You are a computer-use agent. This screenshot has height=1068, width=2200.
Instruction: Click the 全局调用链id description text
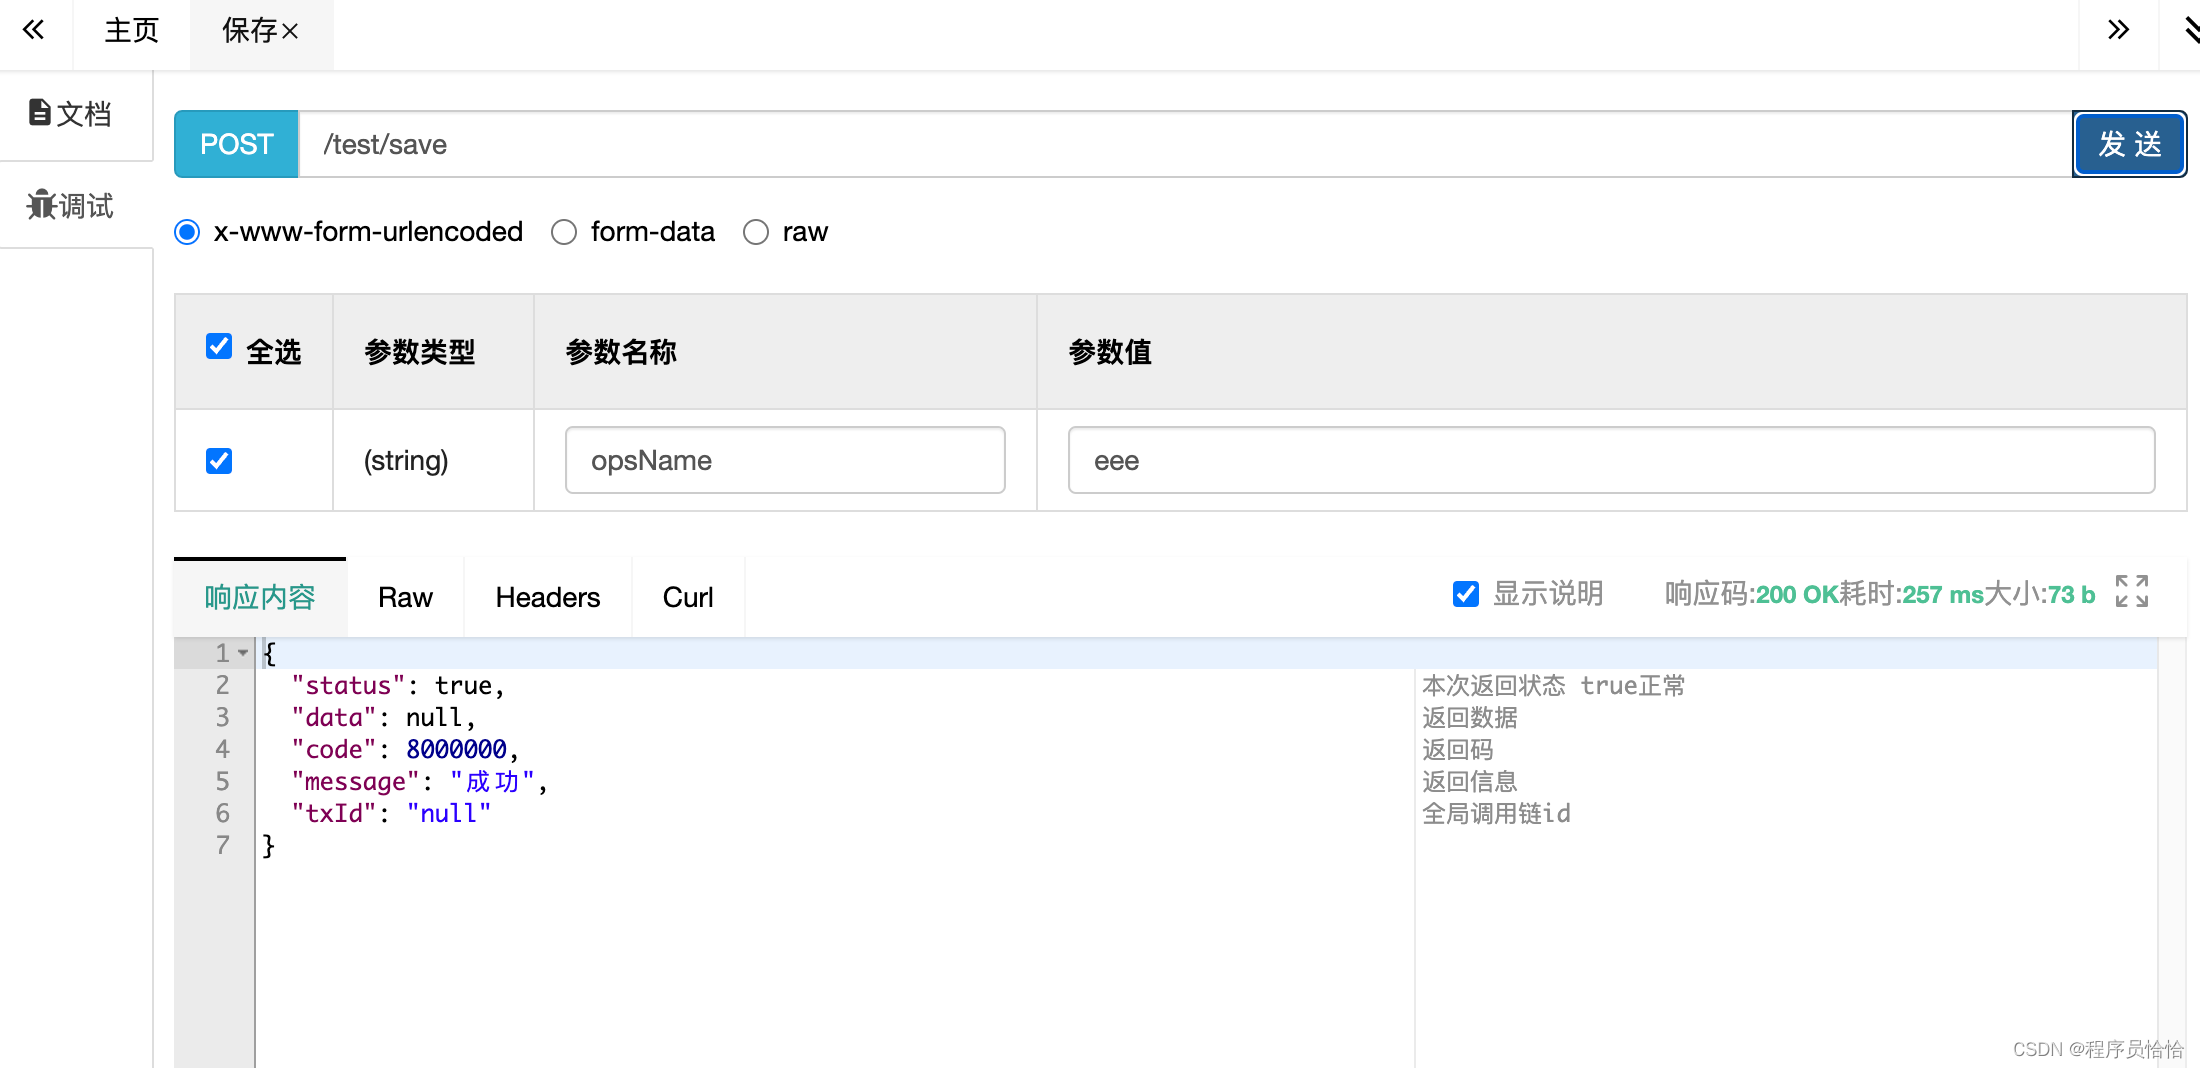(x=1496, y=813)
